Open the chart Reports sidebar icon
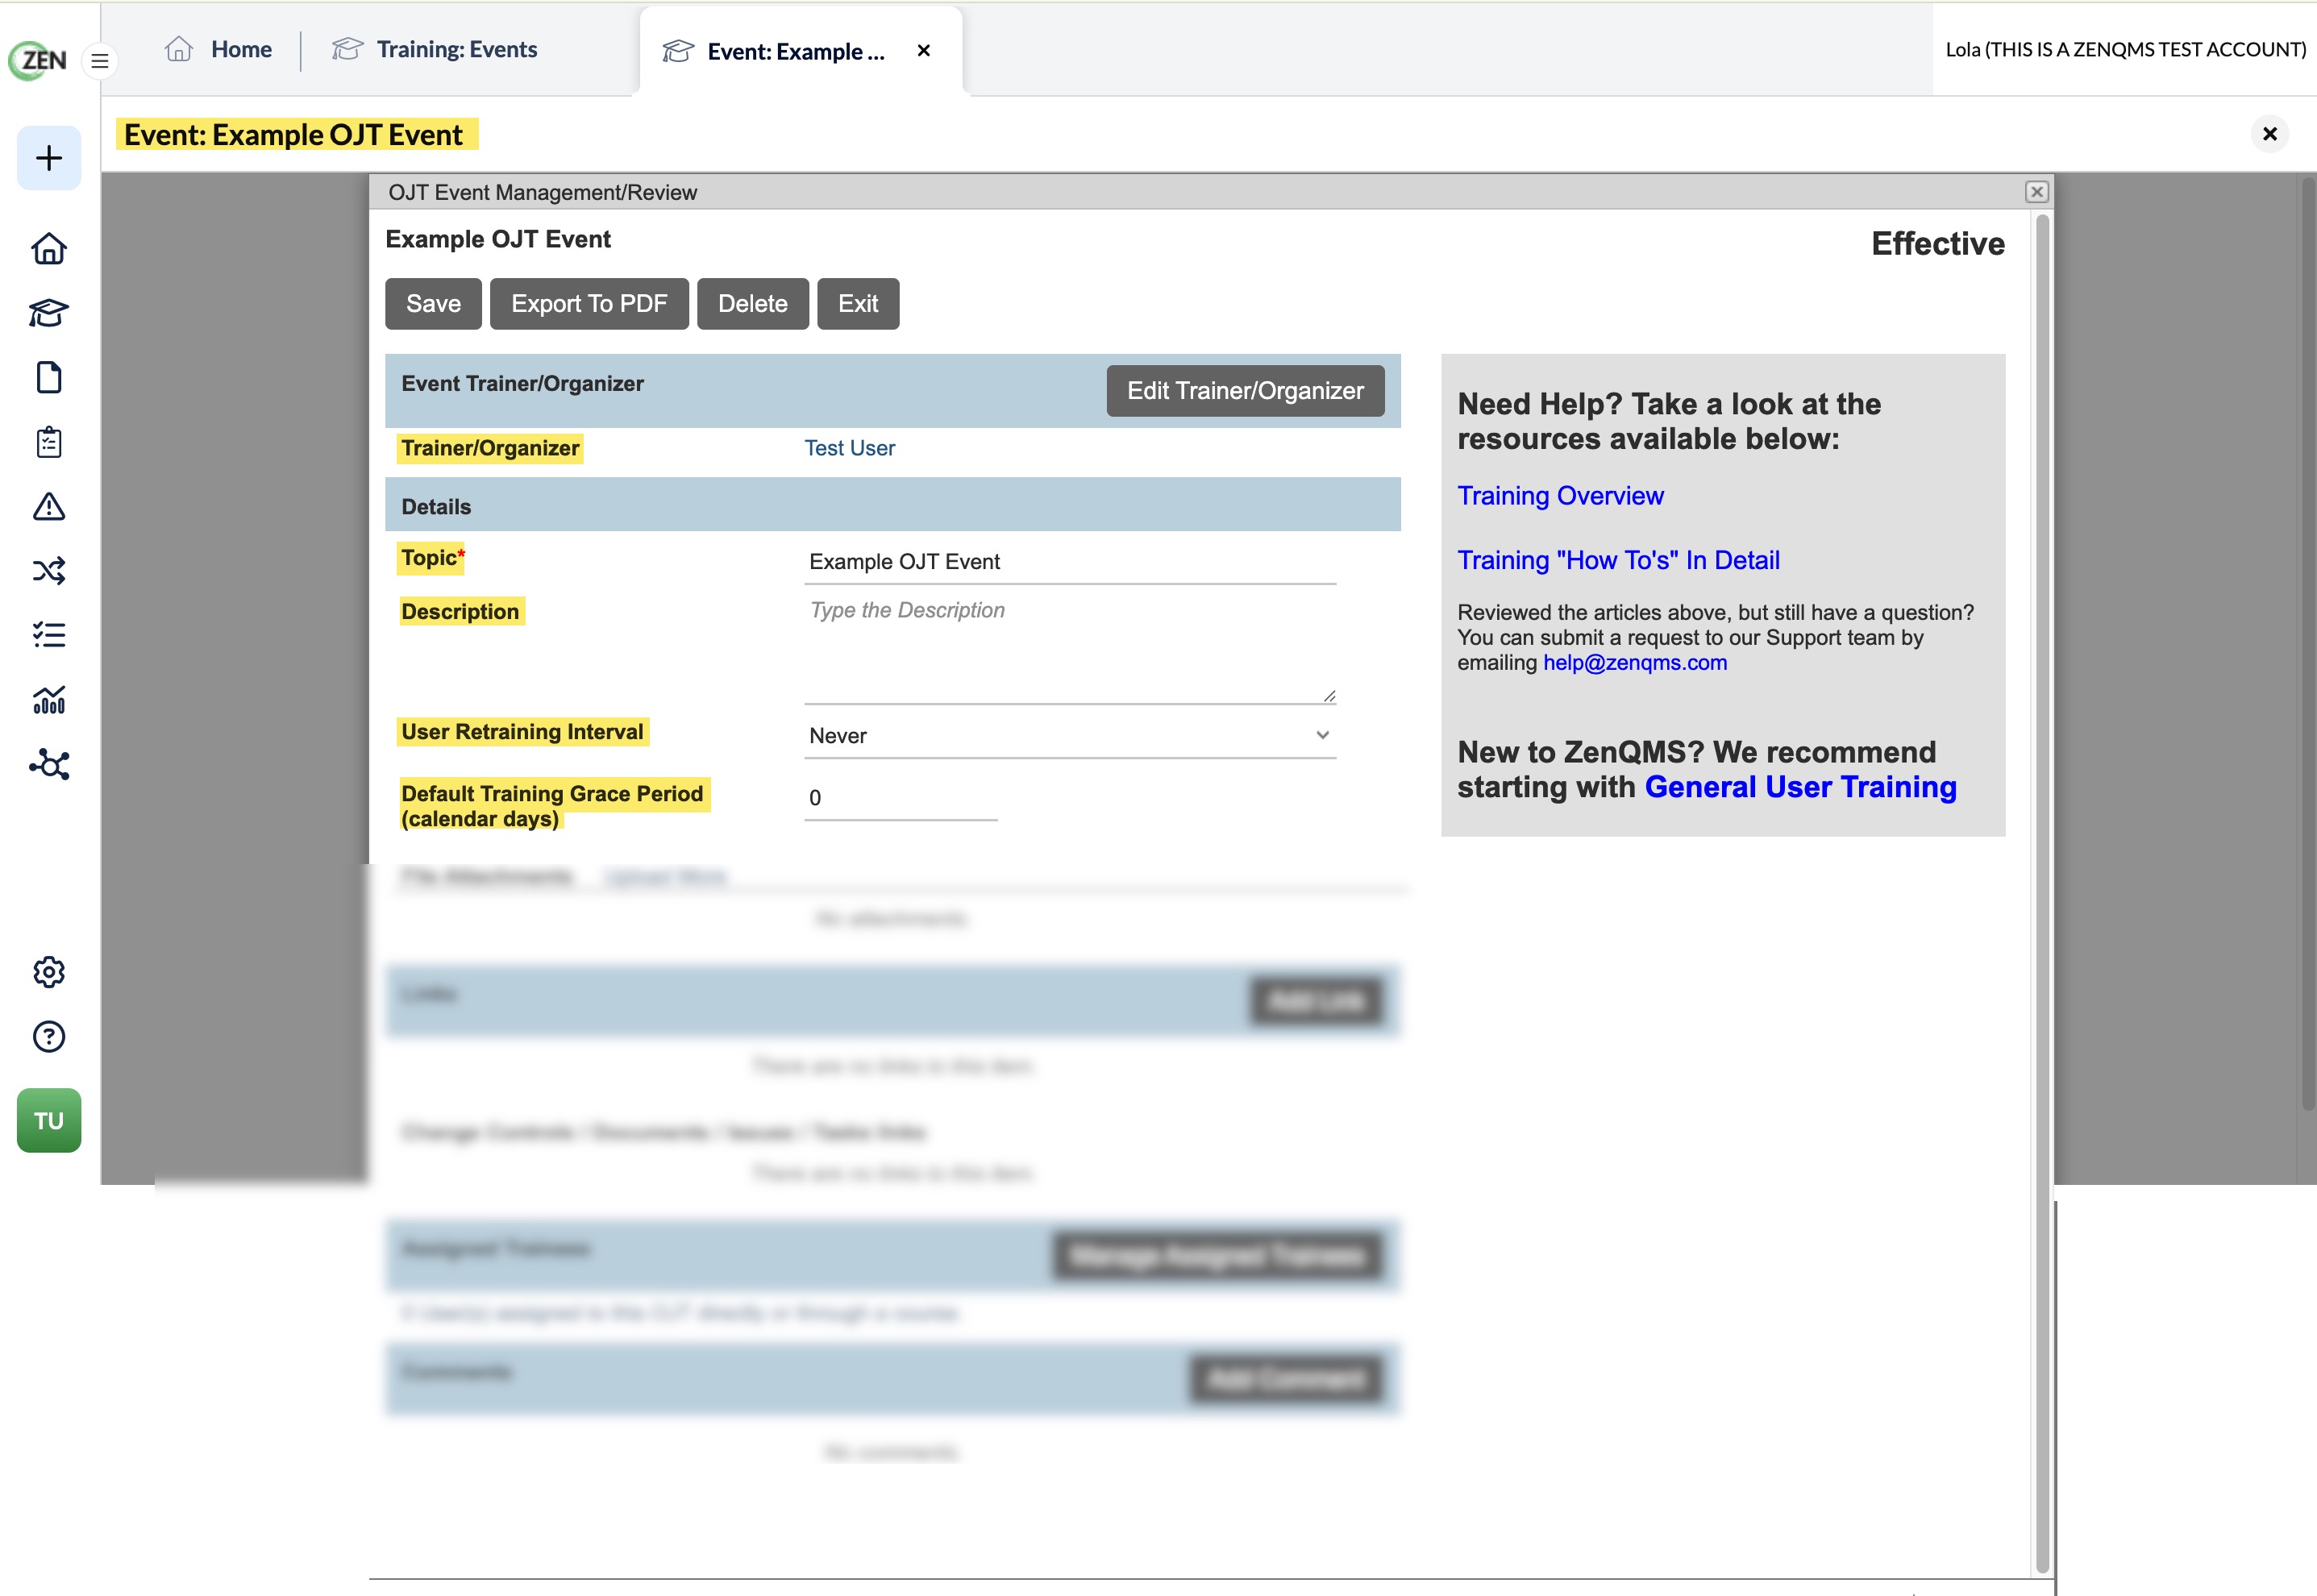This screenshot has height=1596, width=2317. (x=49, y=700)
